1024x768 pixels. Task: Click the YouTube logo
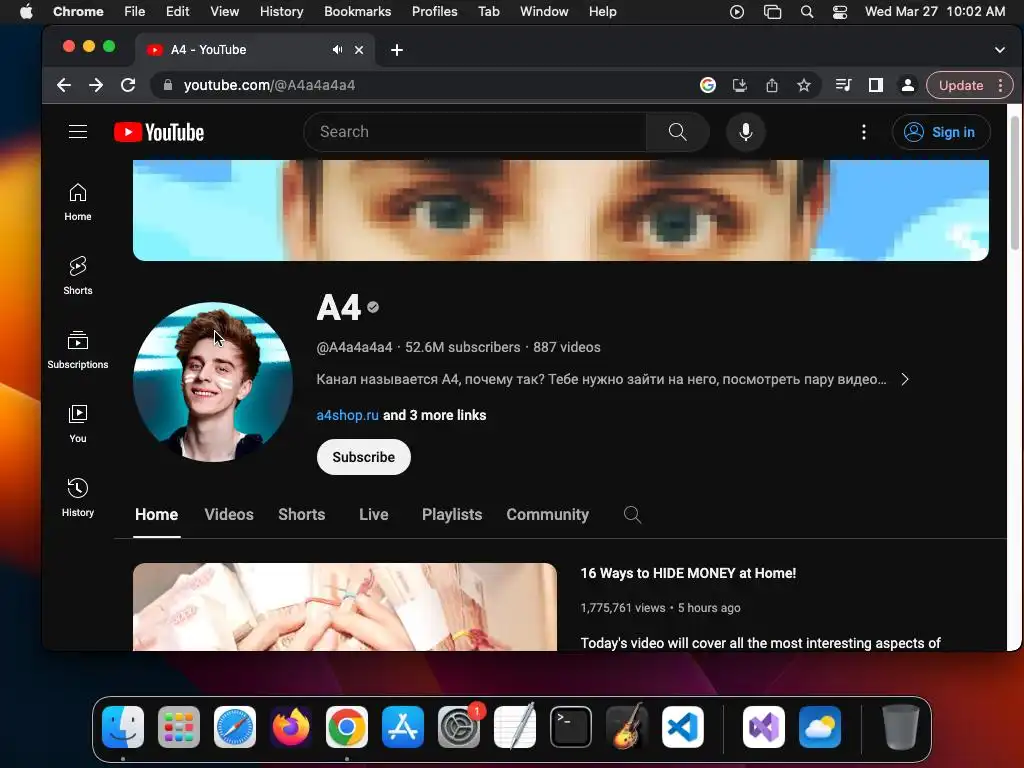159,132
